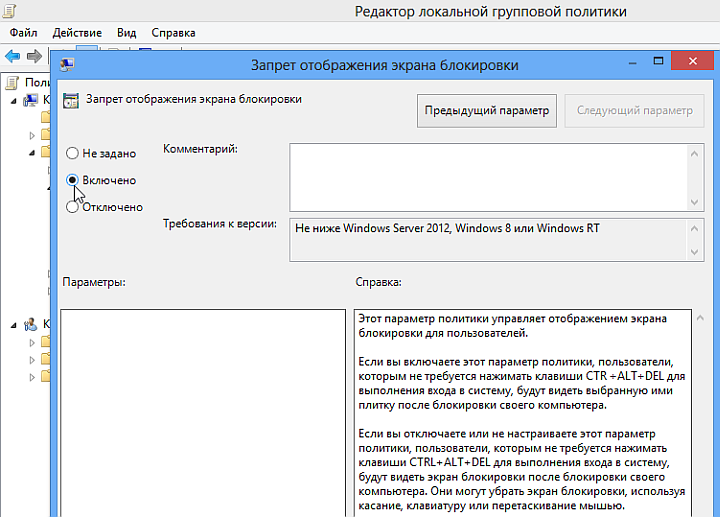The image size is (720, 517).
Task: Select the "Отключено" radio button
Action: point(72,207)
